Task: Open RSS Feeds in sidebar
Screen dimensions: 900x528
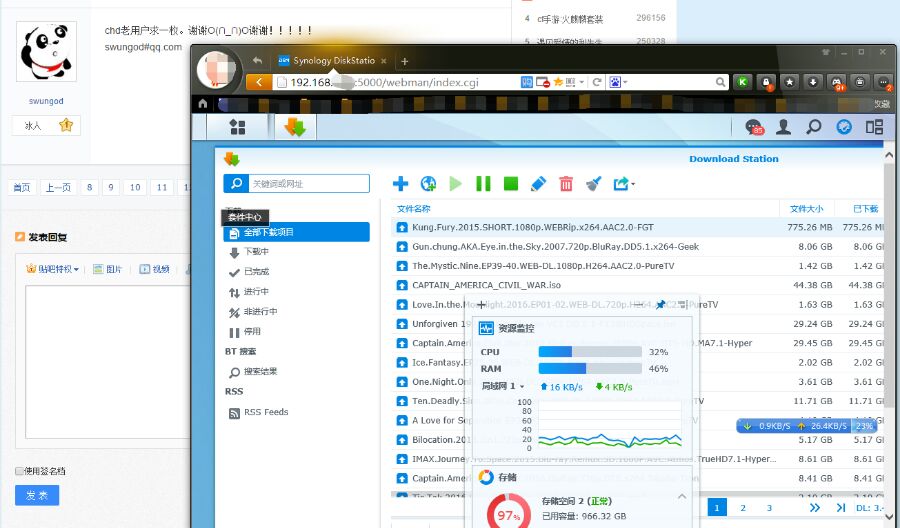Action: [x=266, y=412]
